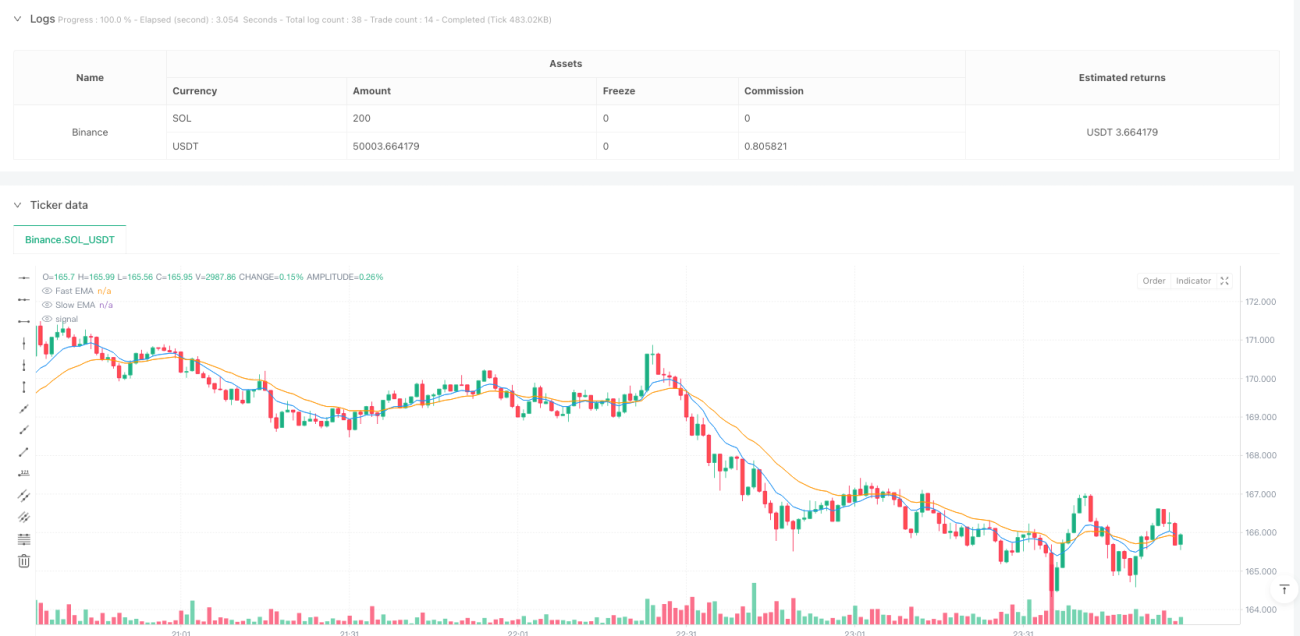
Task: Open the fullscreen chart icon
Action: (x=1225, y=281)
